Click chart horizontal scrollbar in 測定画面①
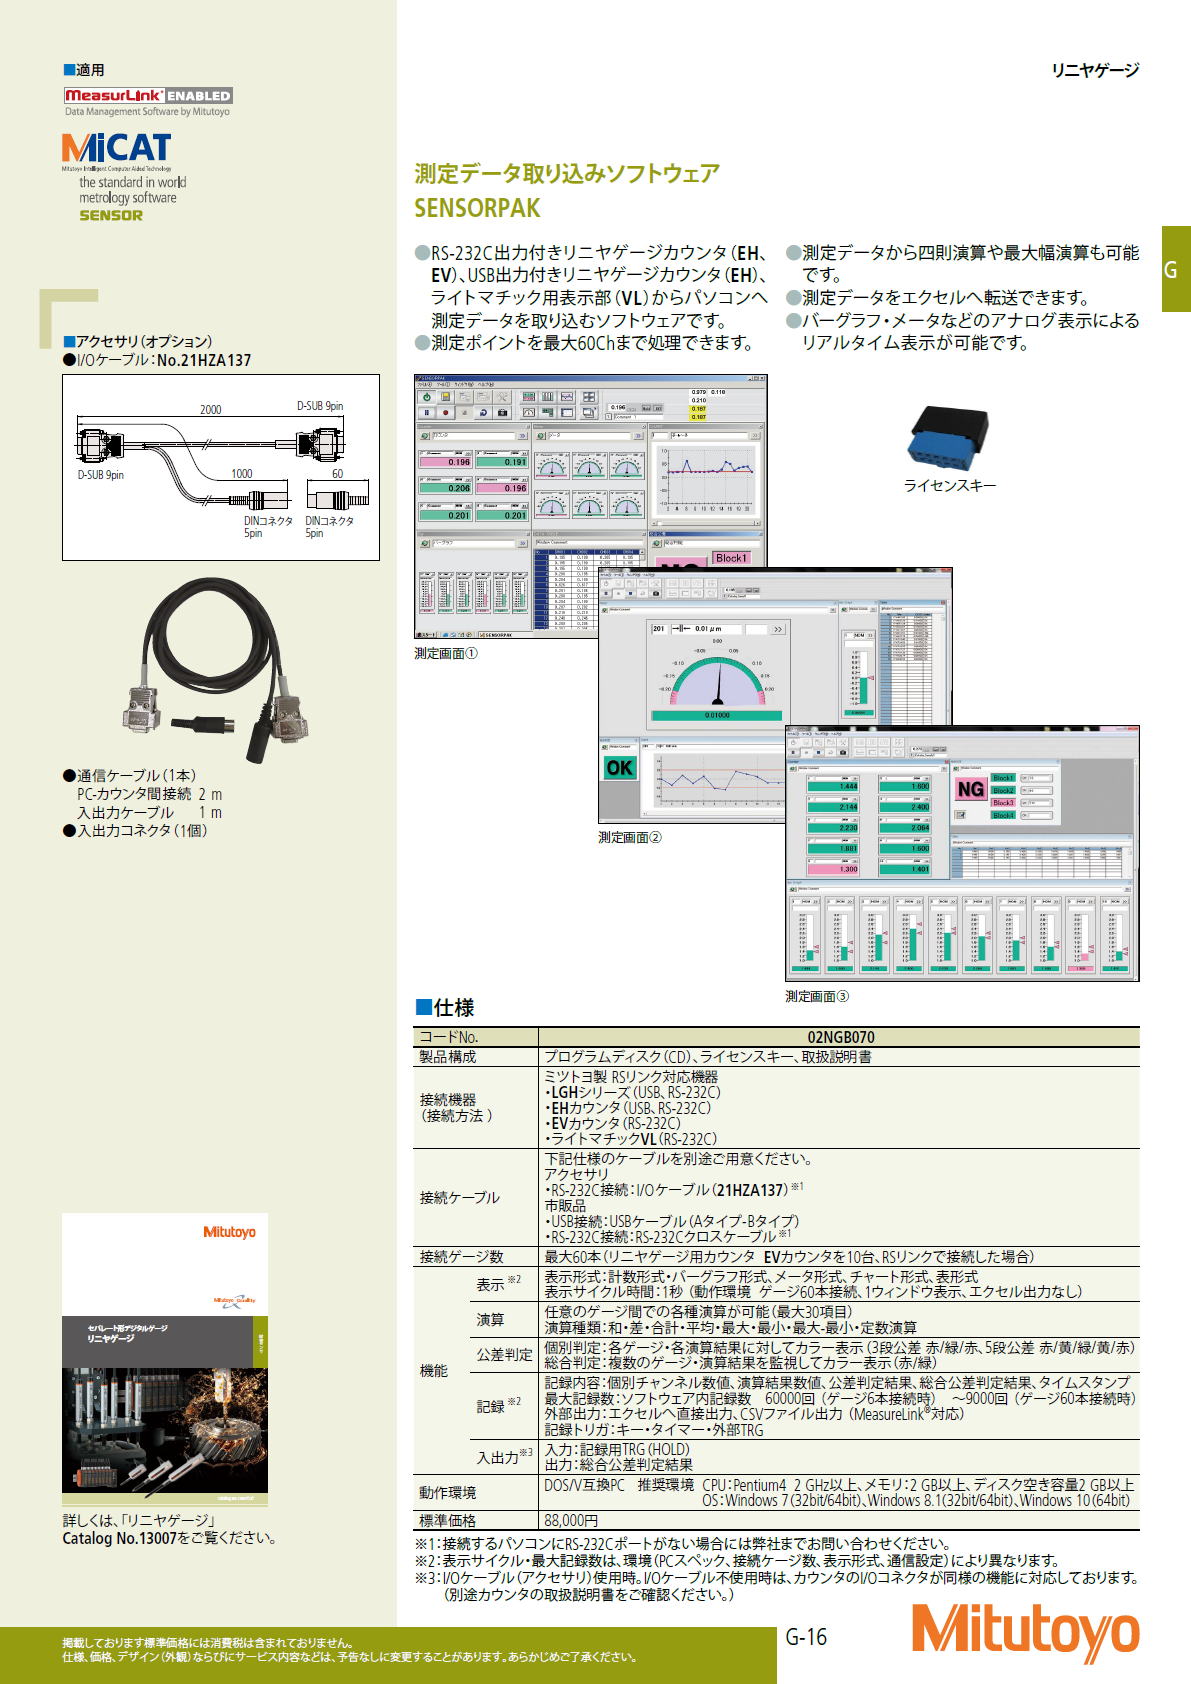The width and height of the screenshot is (1191, 1684). [x=707, y=523]
